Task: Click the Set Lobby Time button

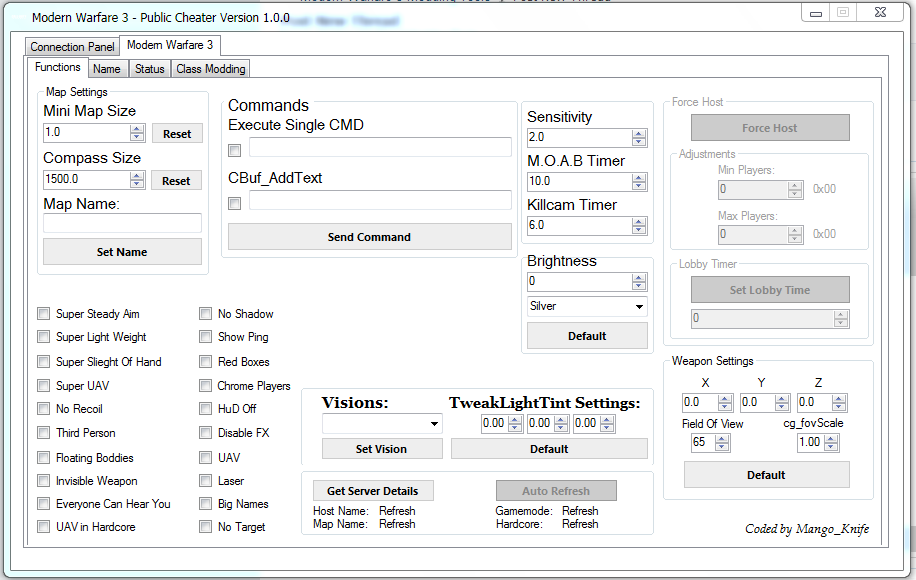Action: pyautogui.click(x=770, y=290)
